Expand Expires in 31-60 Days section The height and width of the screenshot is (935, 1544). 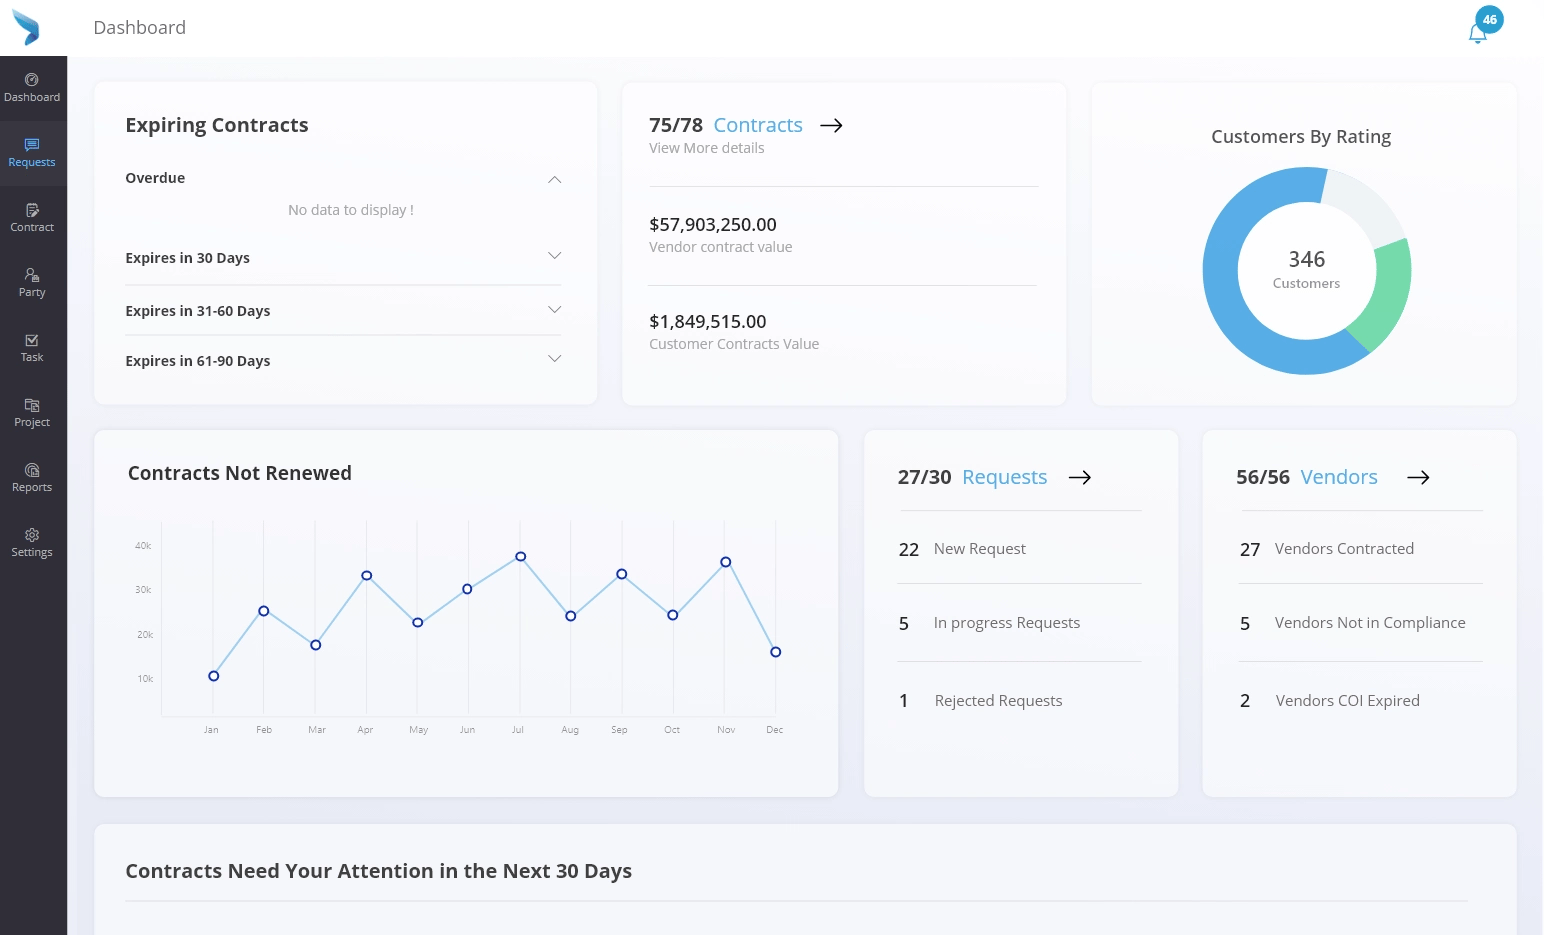coord(554,310)
